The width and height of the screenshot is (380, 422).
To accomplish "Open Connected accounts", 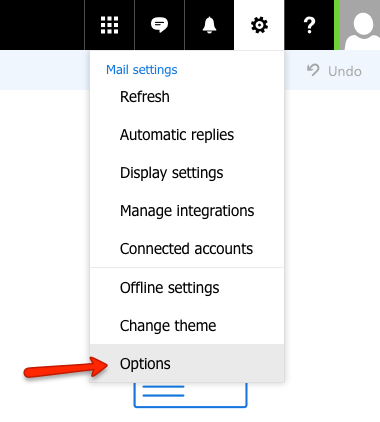I will click(x=187, y=249).
